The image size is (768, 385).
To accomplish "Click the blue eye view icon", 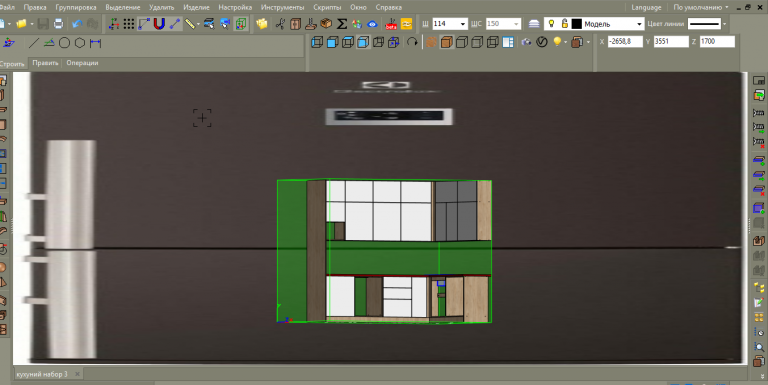I will 372,24.
